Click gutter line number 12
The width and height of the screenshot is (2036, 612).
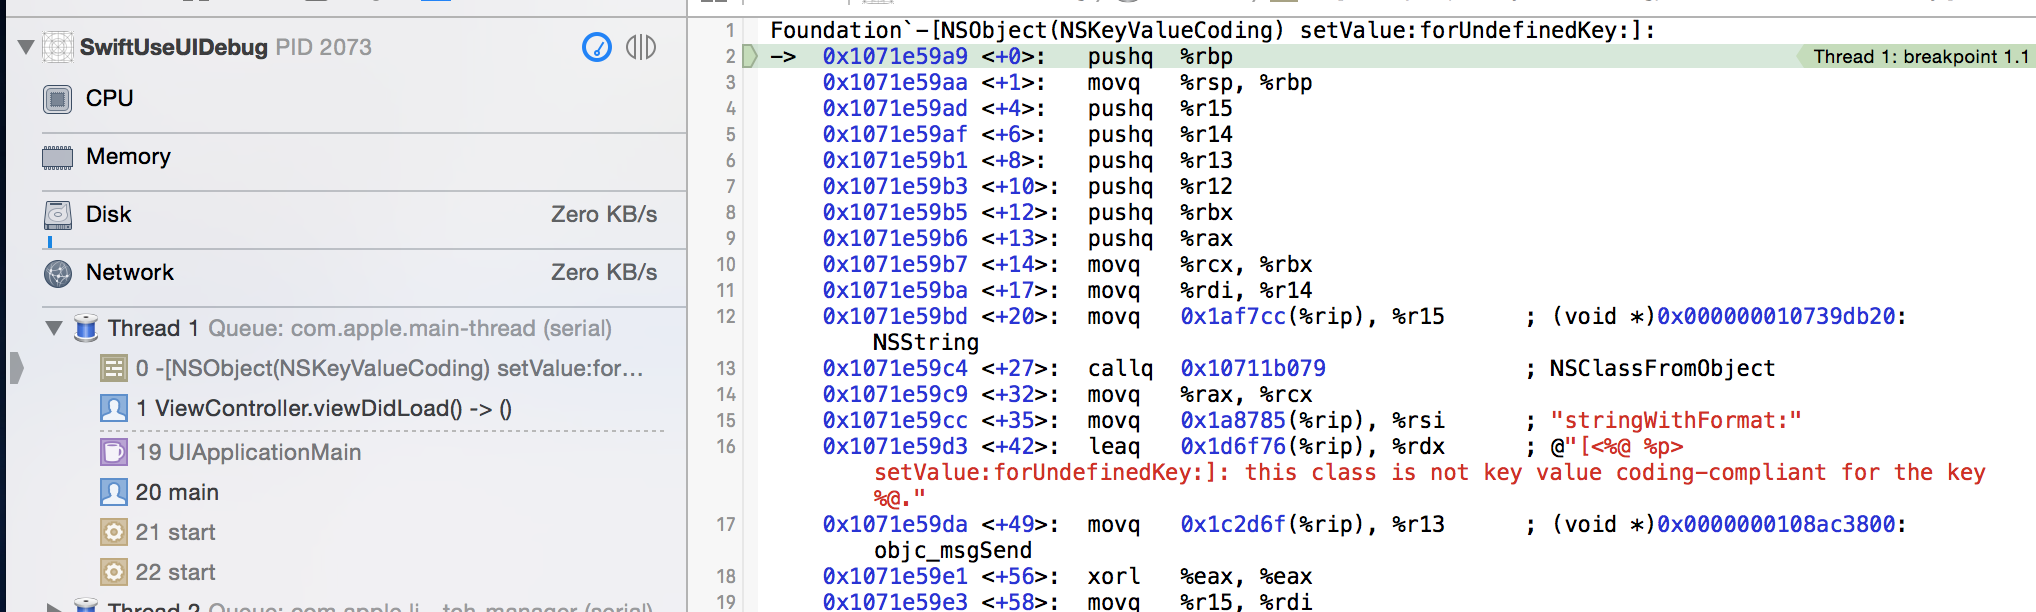[x=726, y=316]
